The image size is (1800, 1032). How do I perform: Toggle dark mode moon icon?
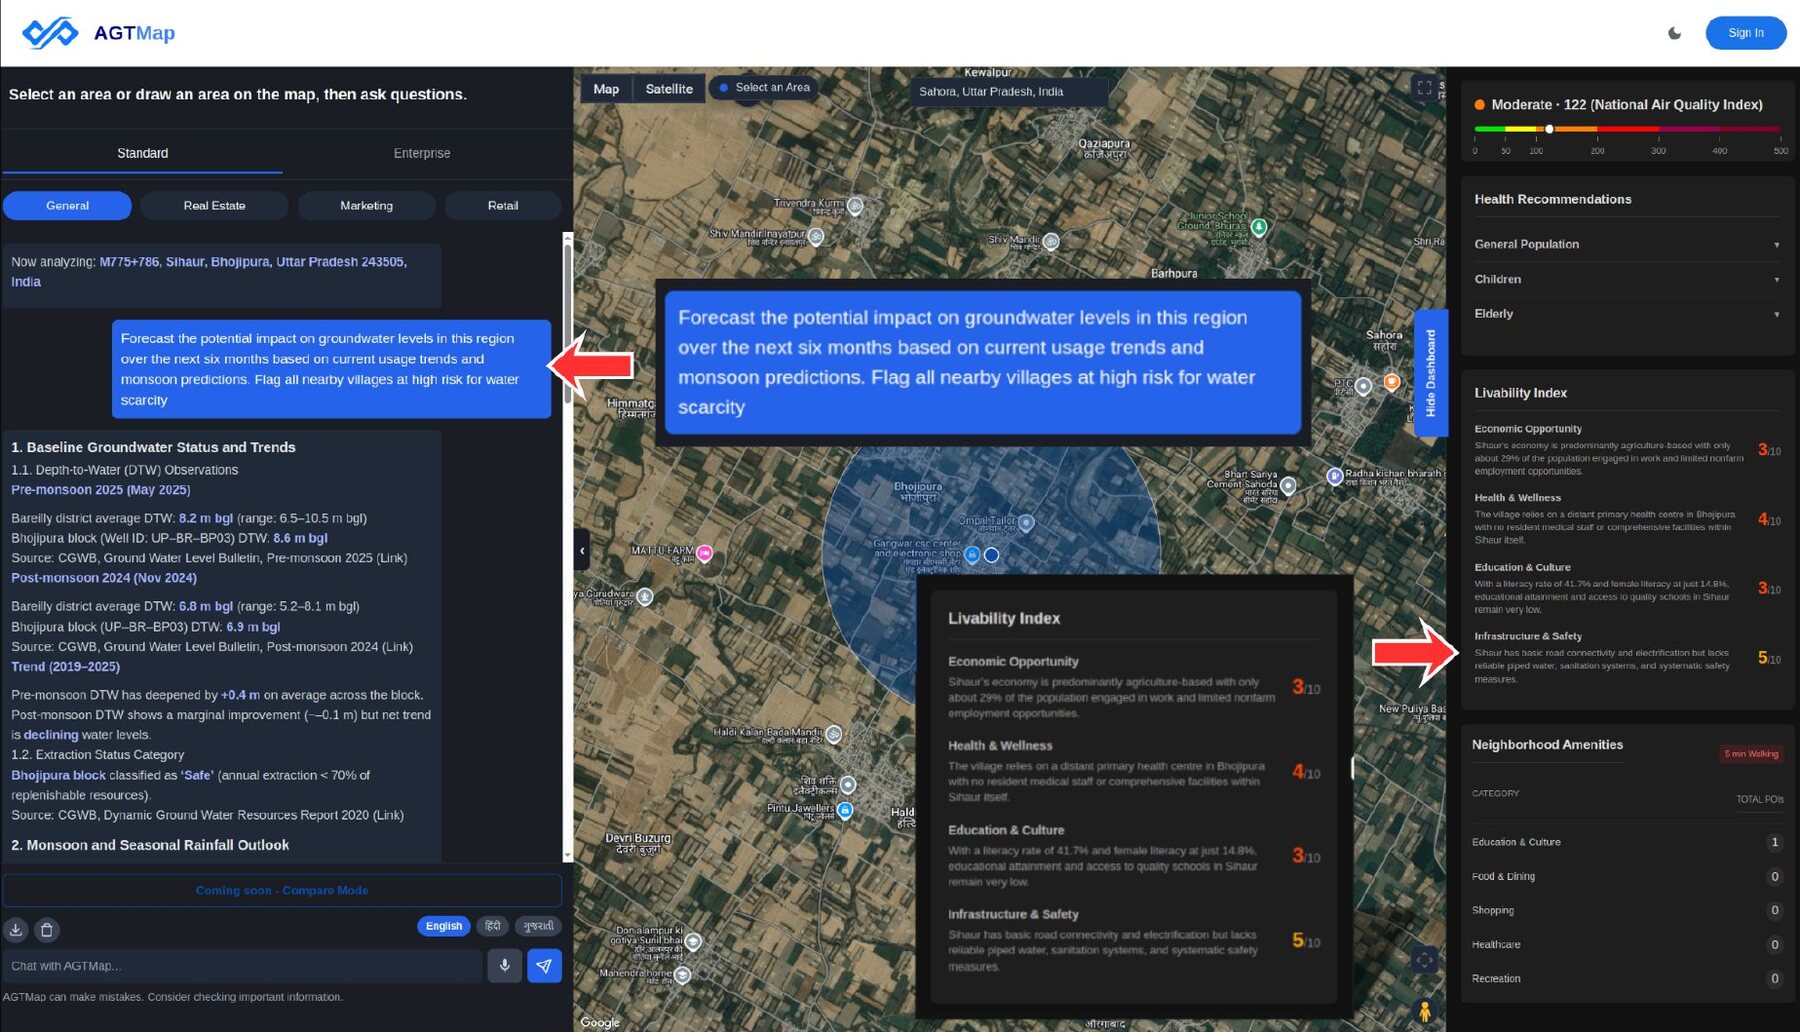(x=1675, y=33)
